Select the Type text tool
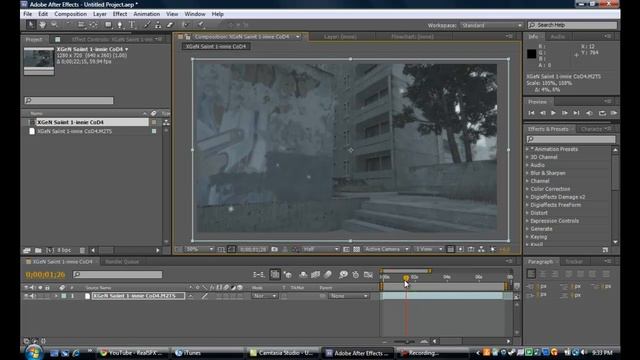Image resolution: width=640 pixels, height=360 pixels. point(132,25)
